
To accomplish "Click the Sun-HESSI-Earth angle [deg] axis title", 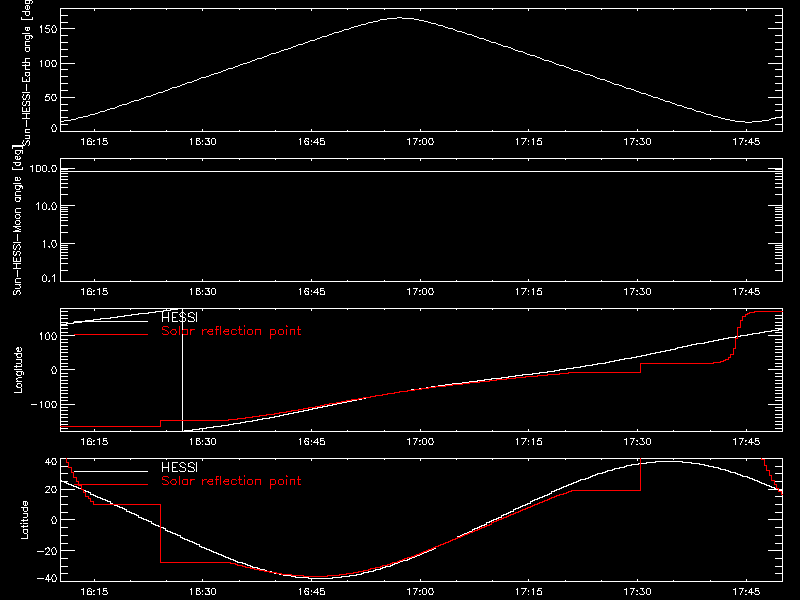I will coord(27,73).
